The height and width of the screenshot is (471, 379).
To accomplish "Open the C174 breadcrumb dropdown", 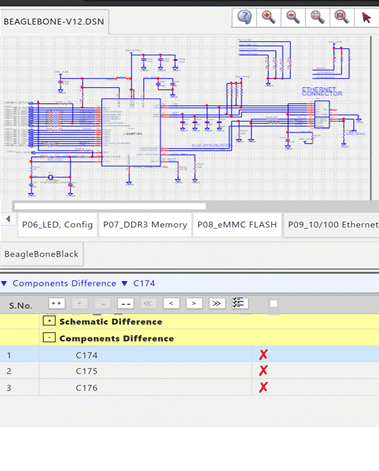I will click(125, 284).
